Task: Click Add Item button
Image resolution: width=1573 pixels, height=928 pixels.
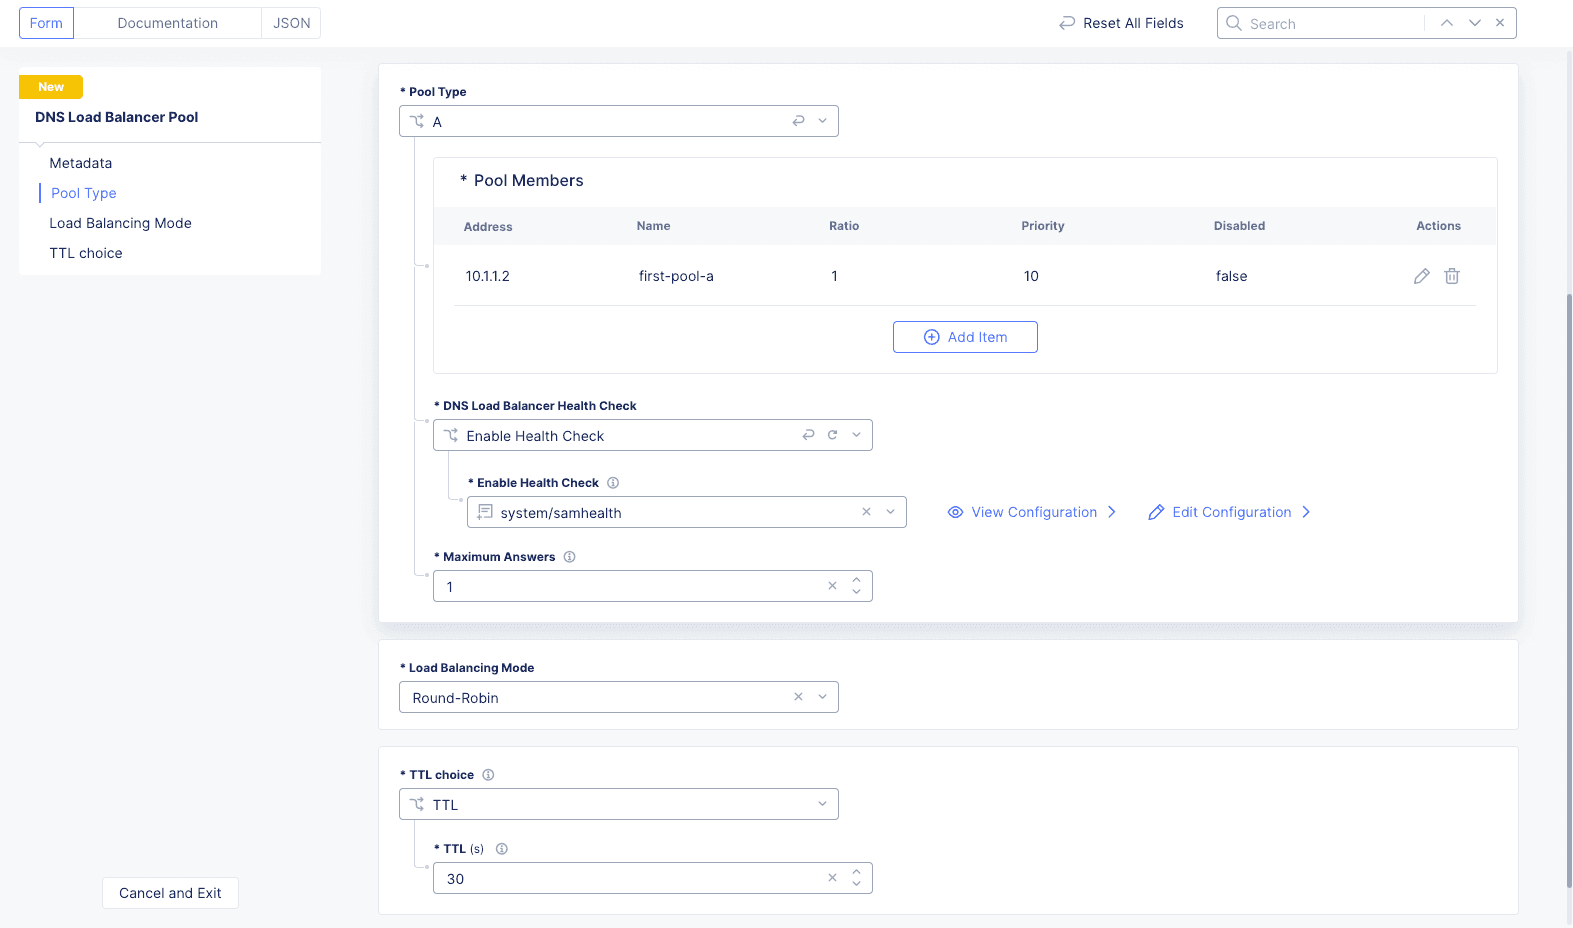Action: (964, 337)
